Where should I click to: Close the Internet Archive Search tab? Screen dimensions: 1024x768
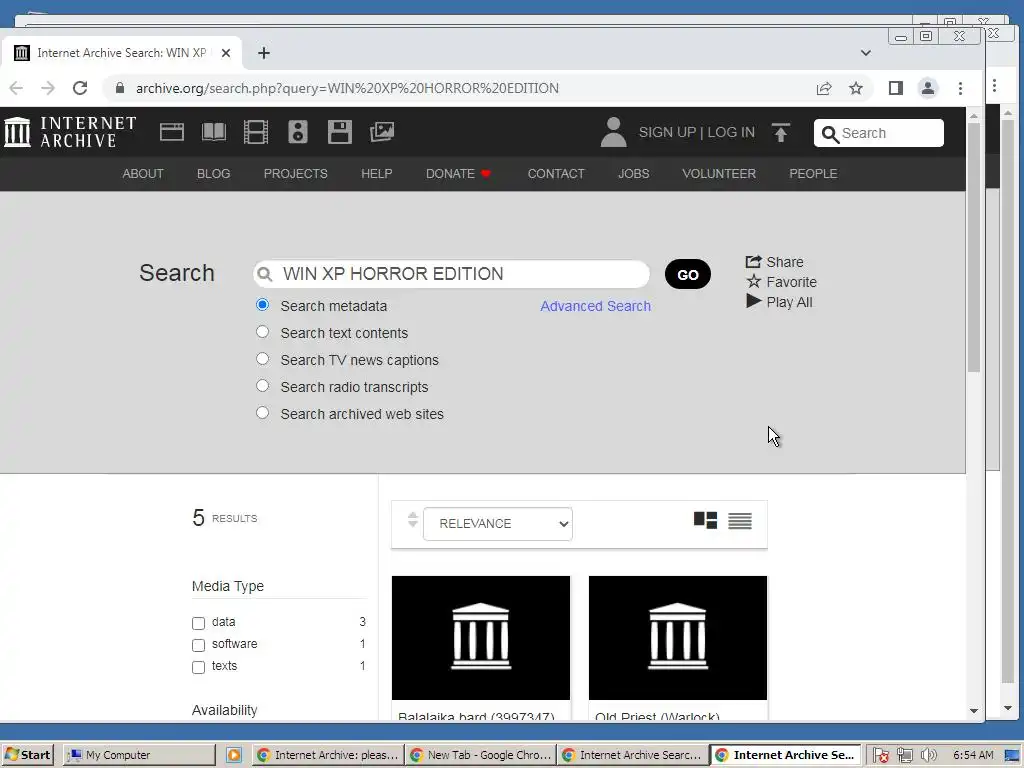coord(226,53)
